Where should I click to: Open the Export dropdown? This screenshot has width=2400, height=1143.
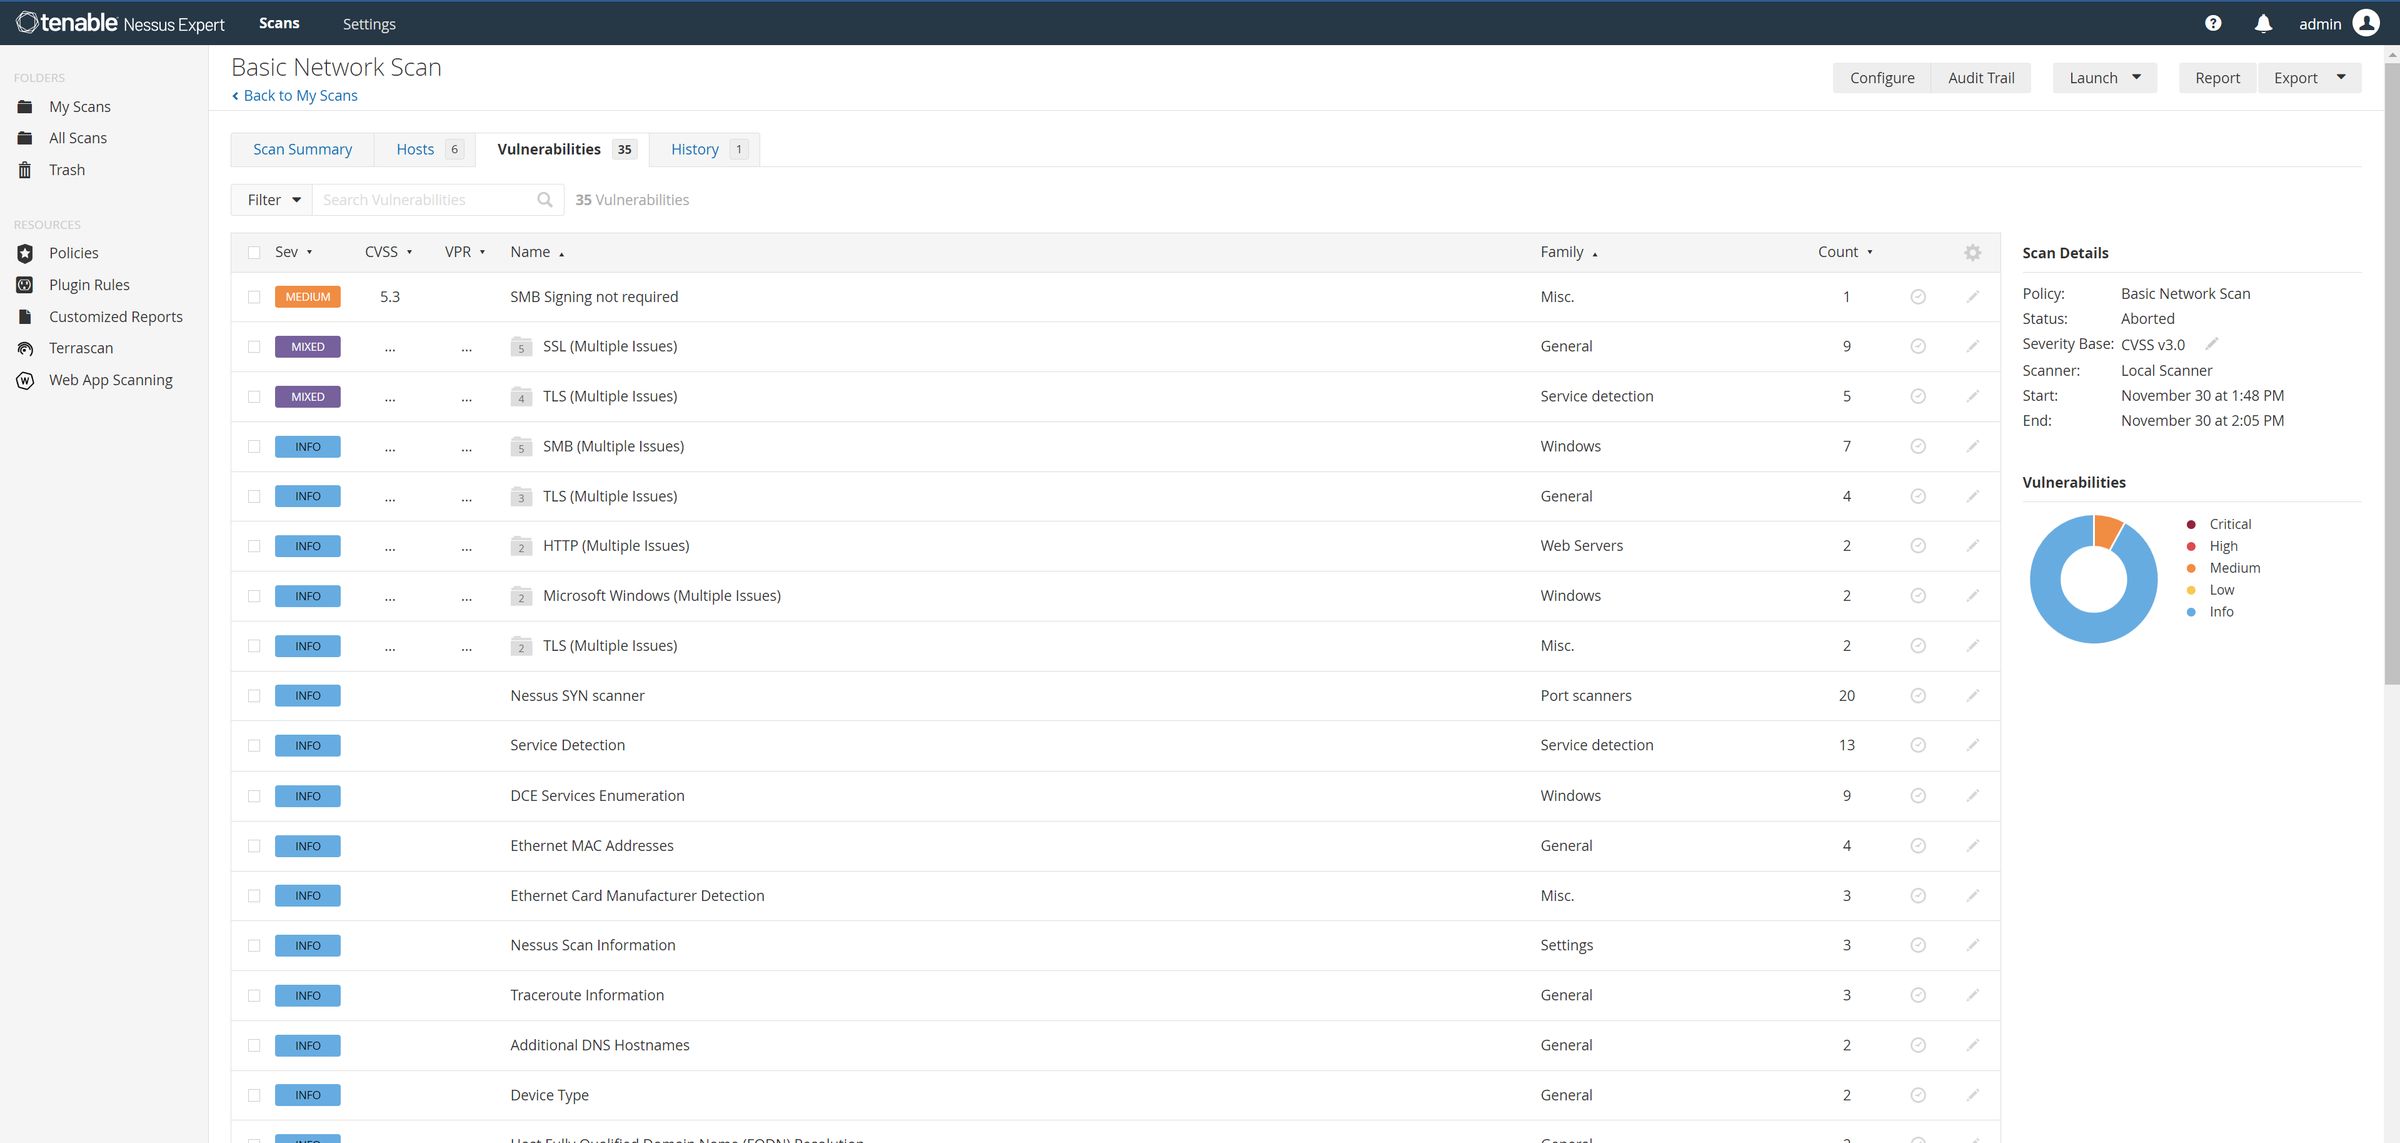[x=2309, y=77]
